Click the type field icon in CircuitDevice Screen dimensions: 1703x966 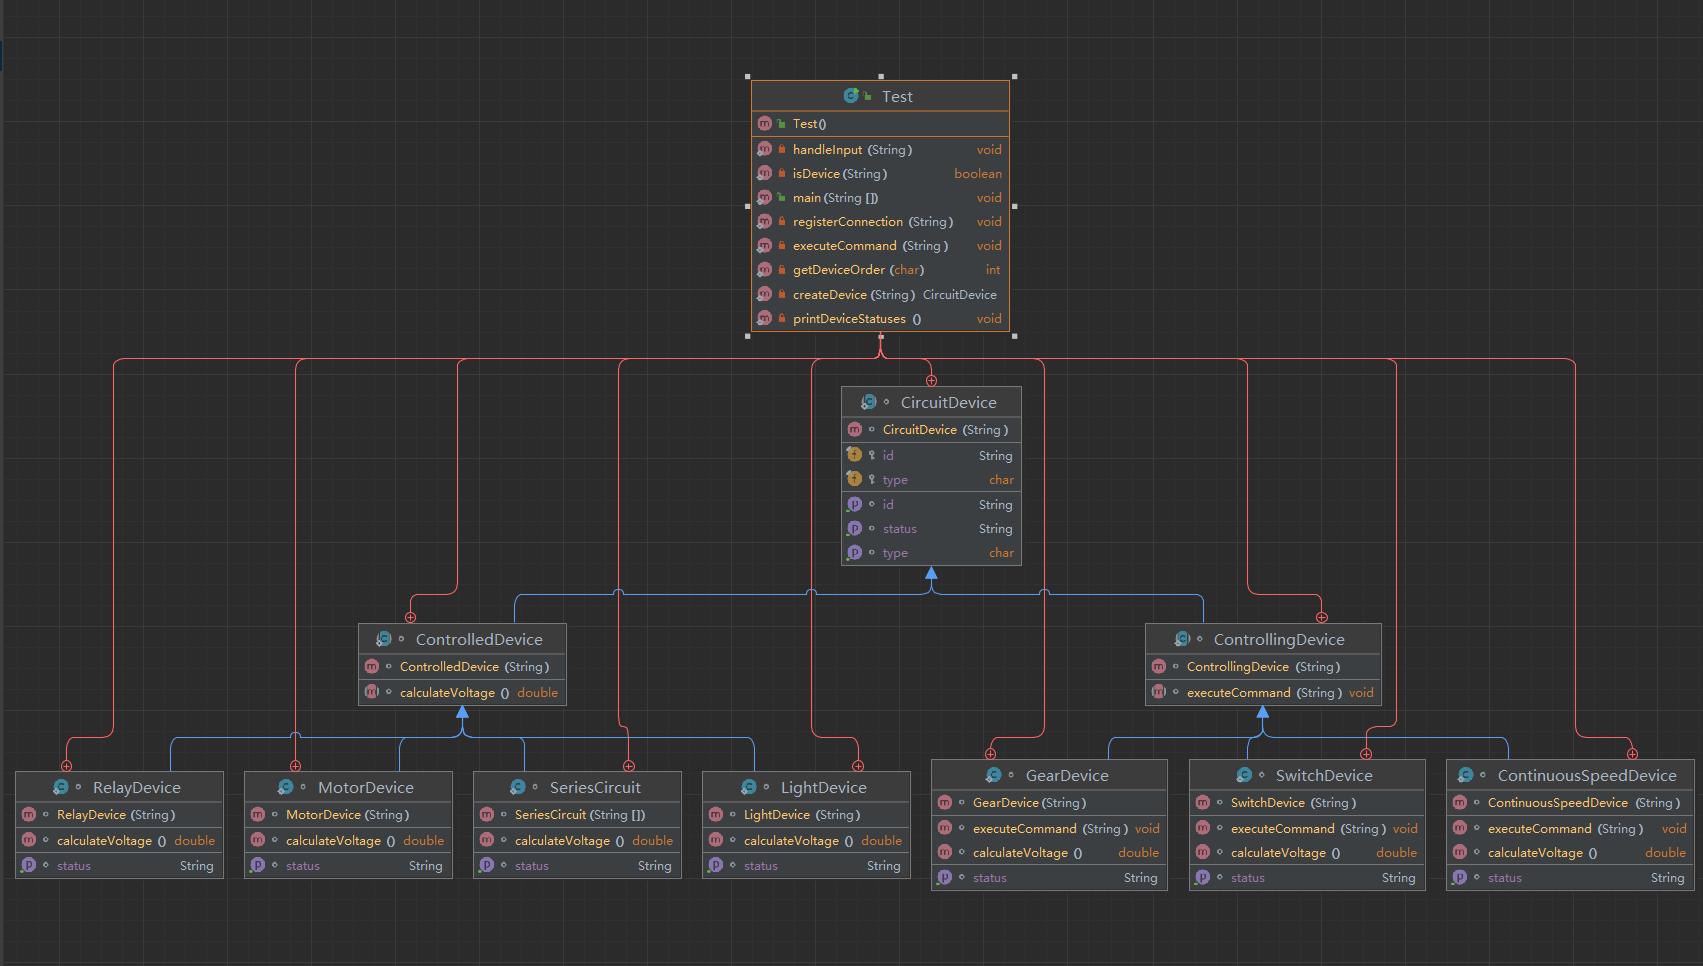click(854, 479)
